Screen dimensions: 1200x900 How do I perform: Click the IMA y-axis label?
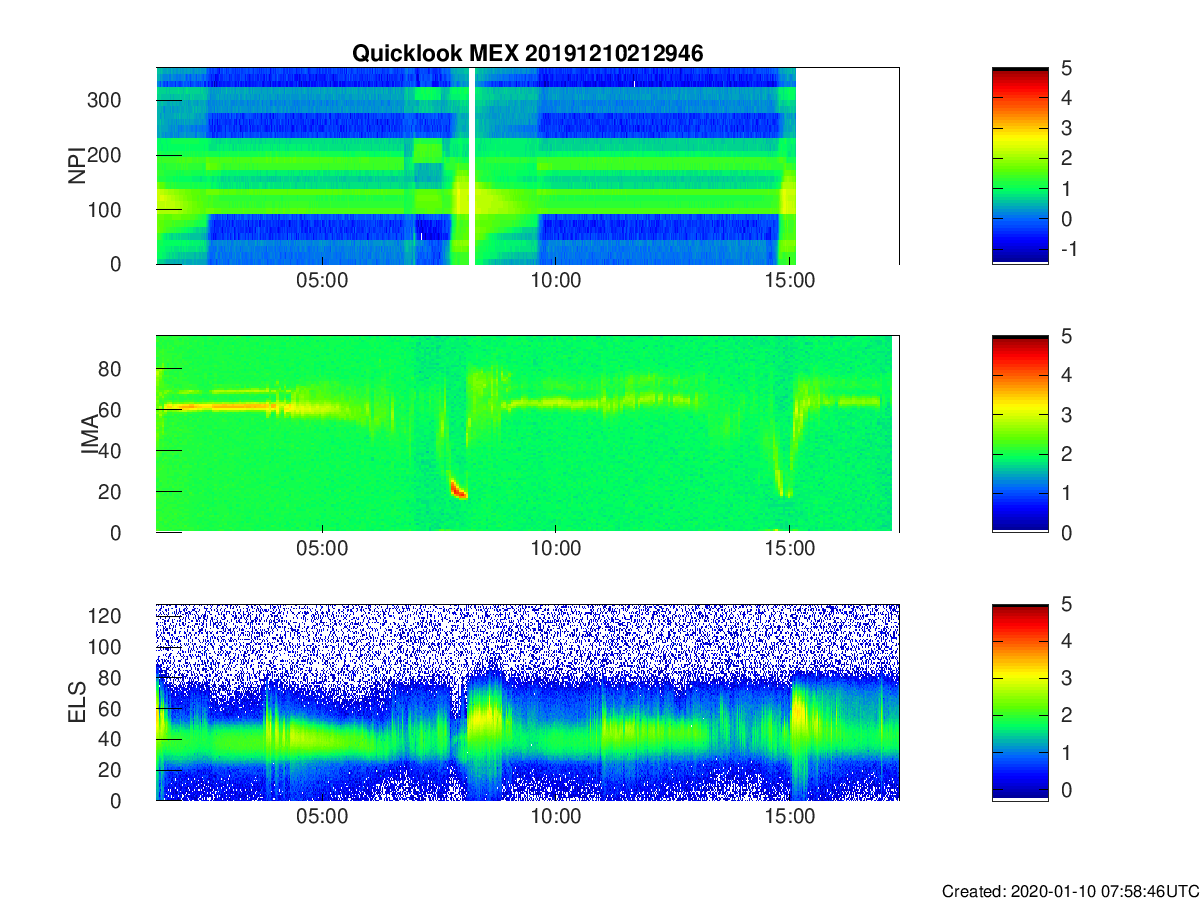[90, 434]
